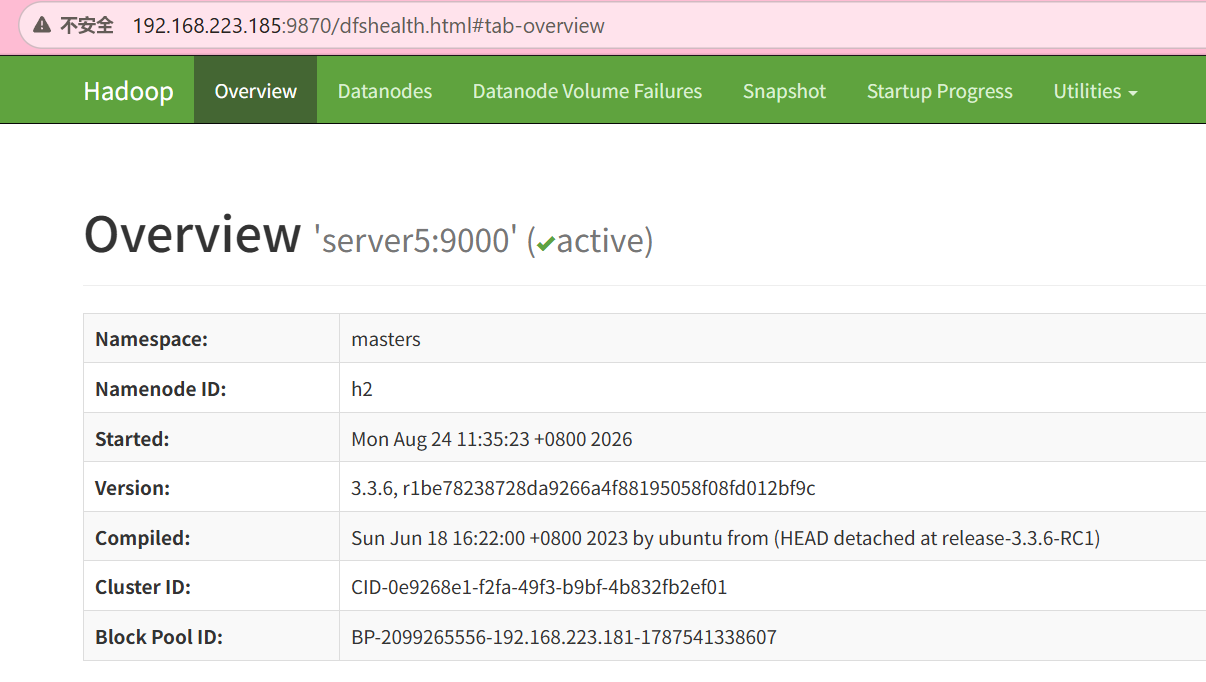View the Startup Progress tab

[x=940, y=91]
